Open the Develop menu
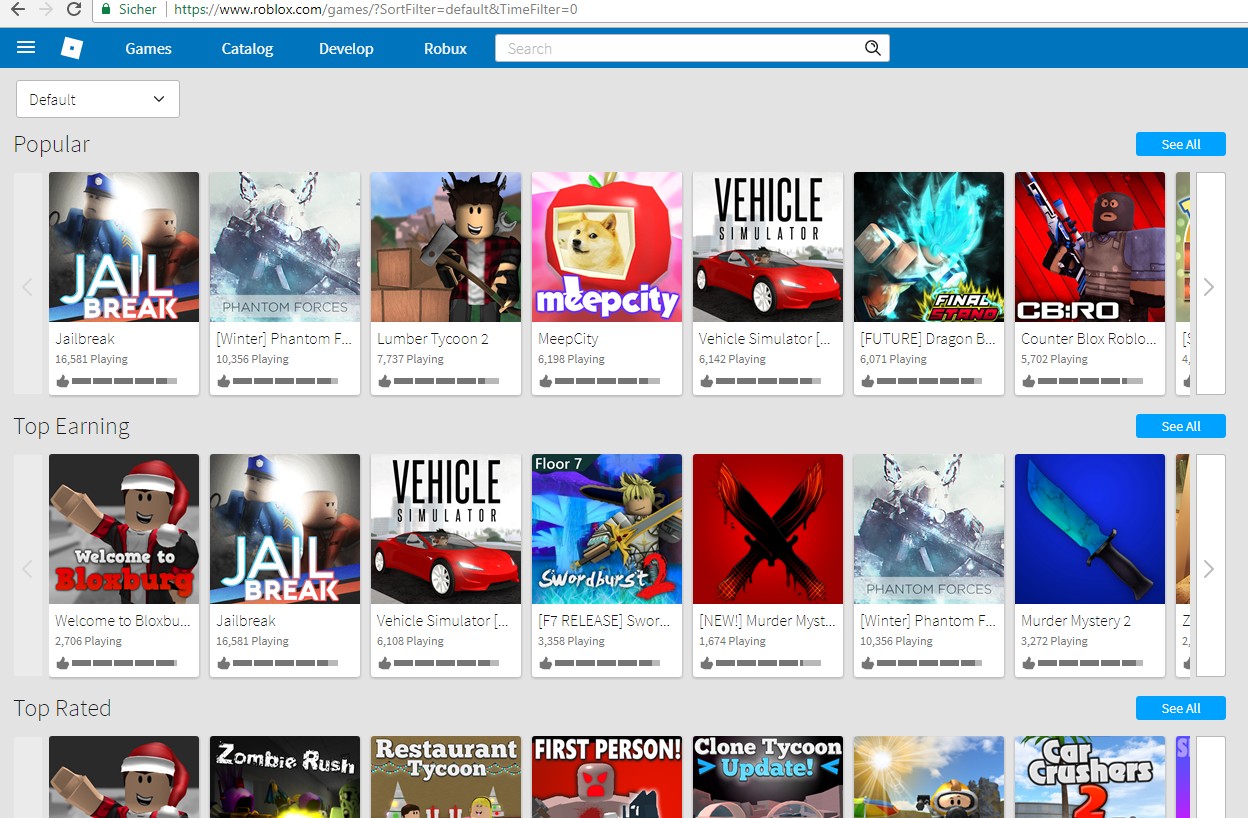This screenshot has width=1248, height=818. pos(346,48)
